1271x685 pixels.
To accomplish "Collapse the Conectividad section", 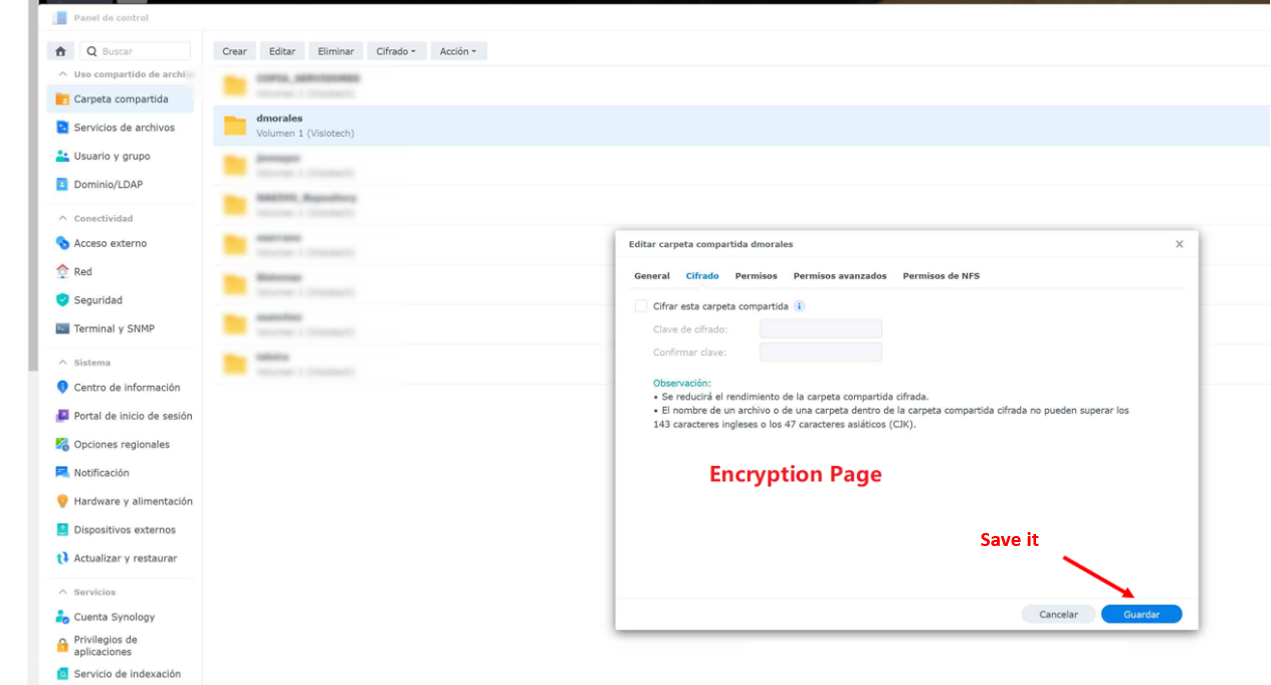I will click(63, 218).
